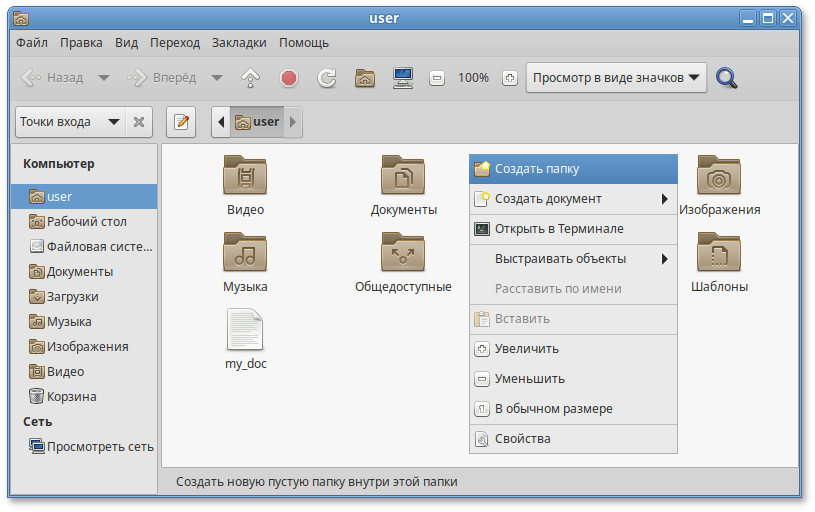Click the zoom out minus icon

pos(437,78)
